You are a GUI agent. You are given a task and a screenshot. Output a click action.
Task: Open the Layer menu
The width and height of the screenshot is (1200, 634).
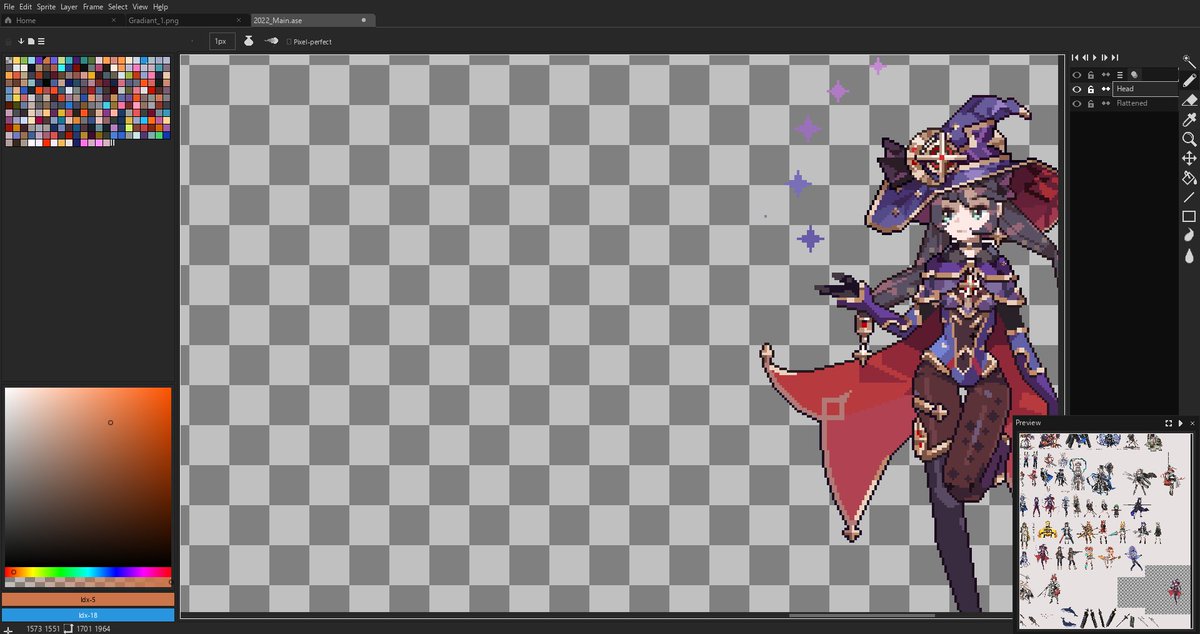pyautogui.click(x=69, y=6)
